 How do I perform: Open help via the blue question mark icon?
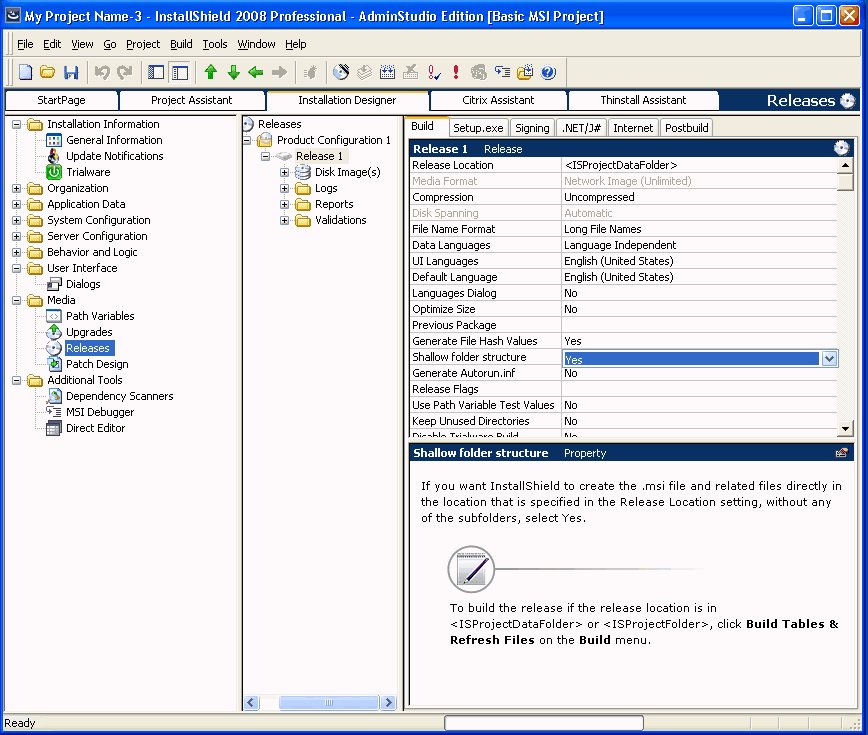(548, 72)
